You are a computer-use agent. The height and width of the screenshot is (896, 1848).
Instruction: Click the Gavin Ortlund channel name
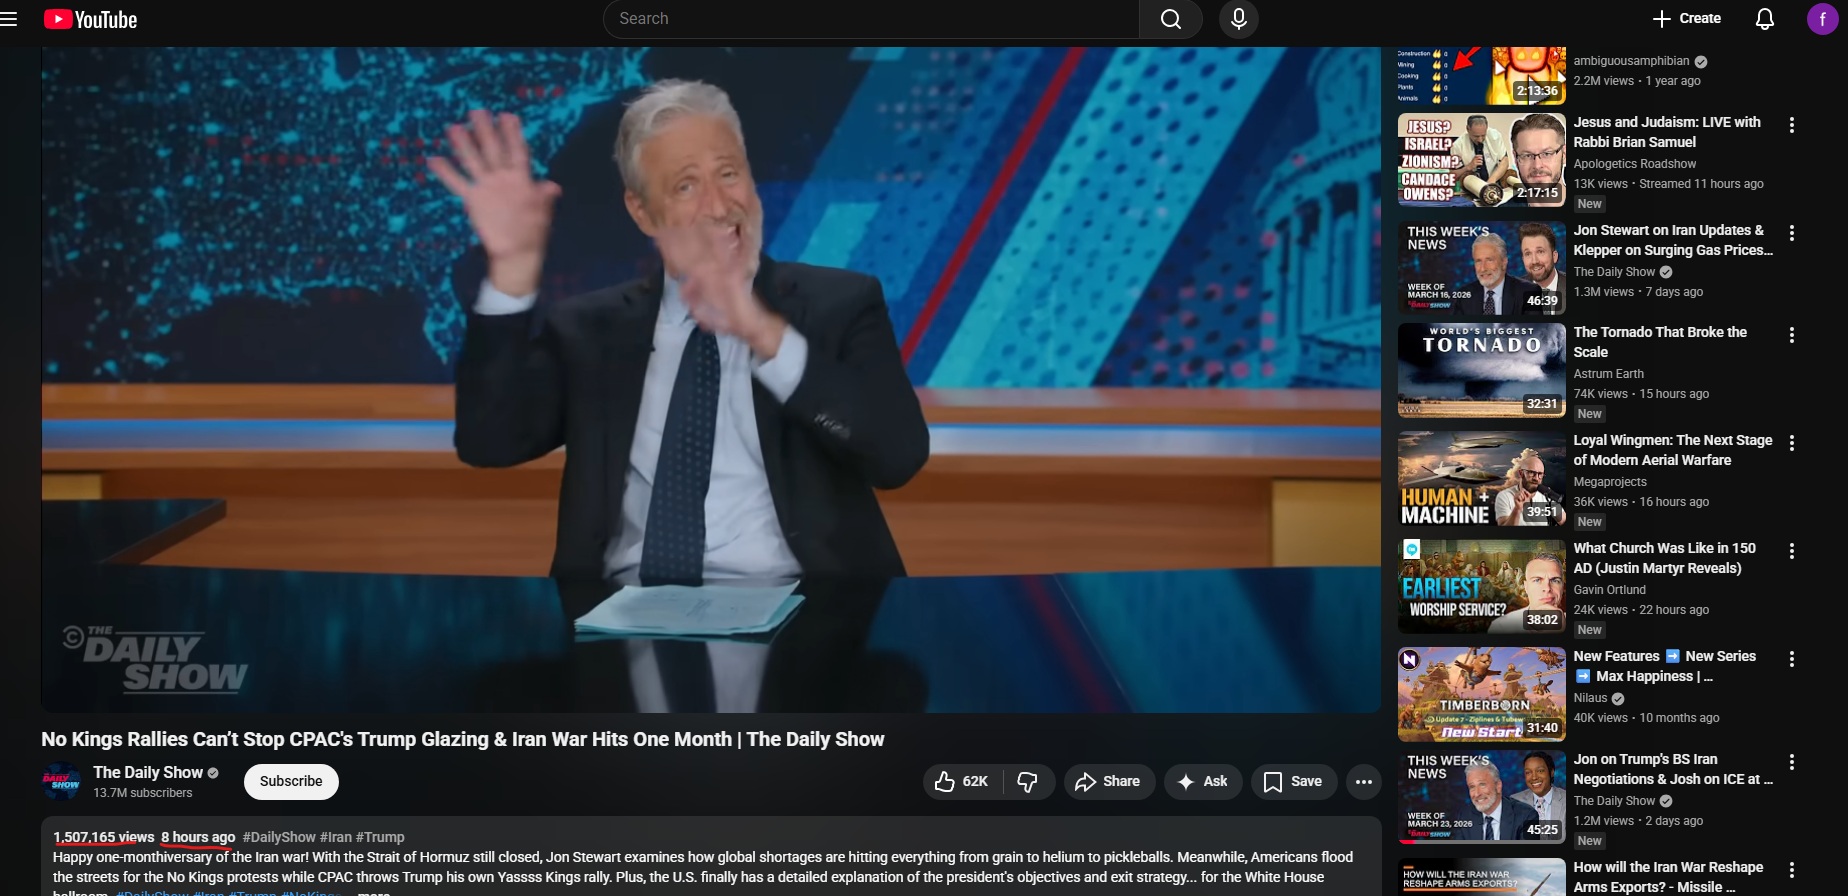1609,590
